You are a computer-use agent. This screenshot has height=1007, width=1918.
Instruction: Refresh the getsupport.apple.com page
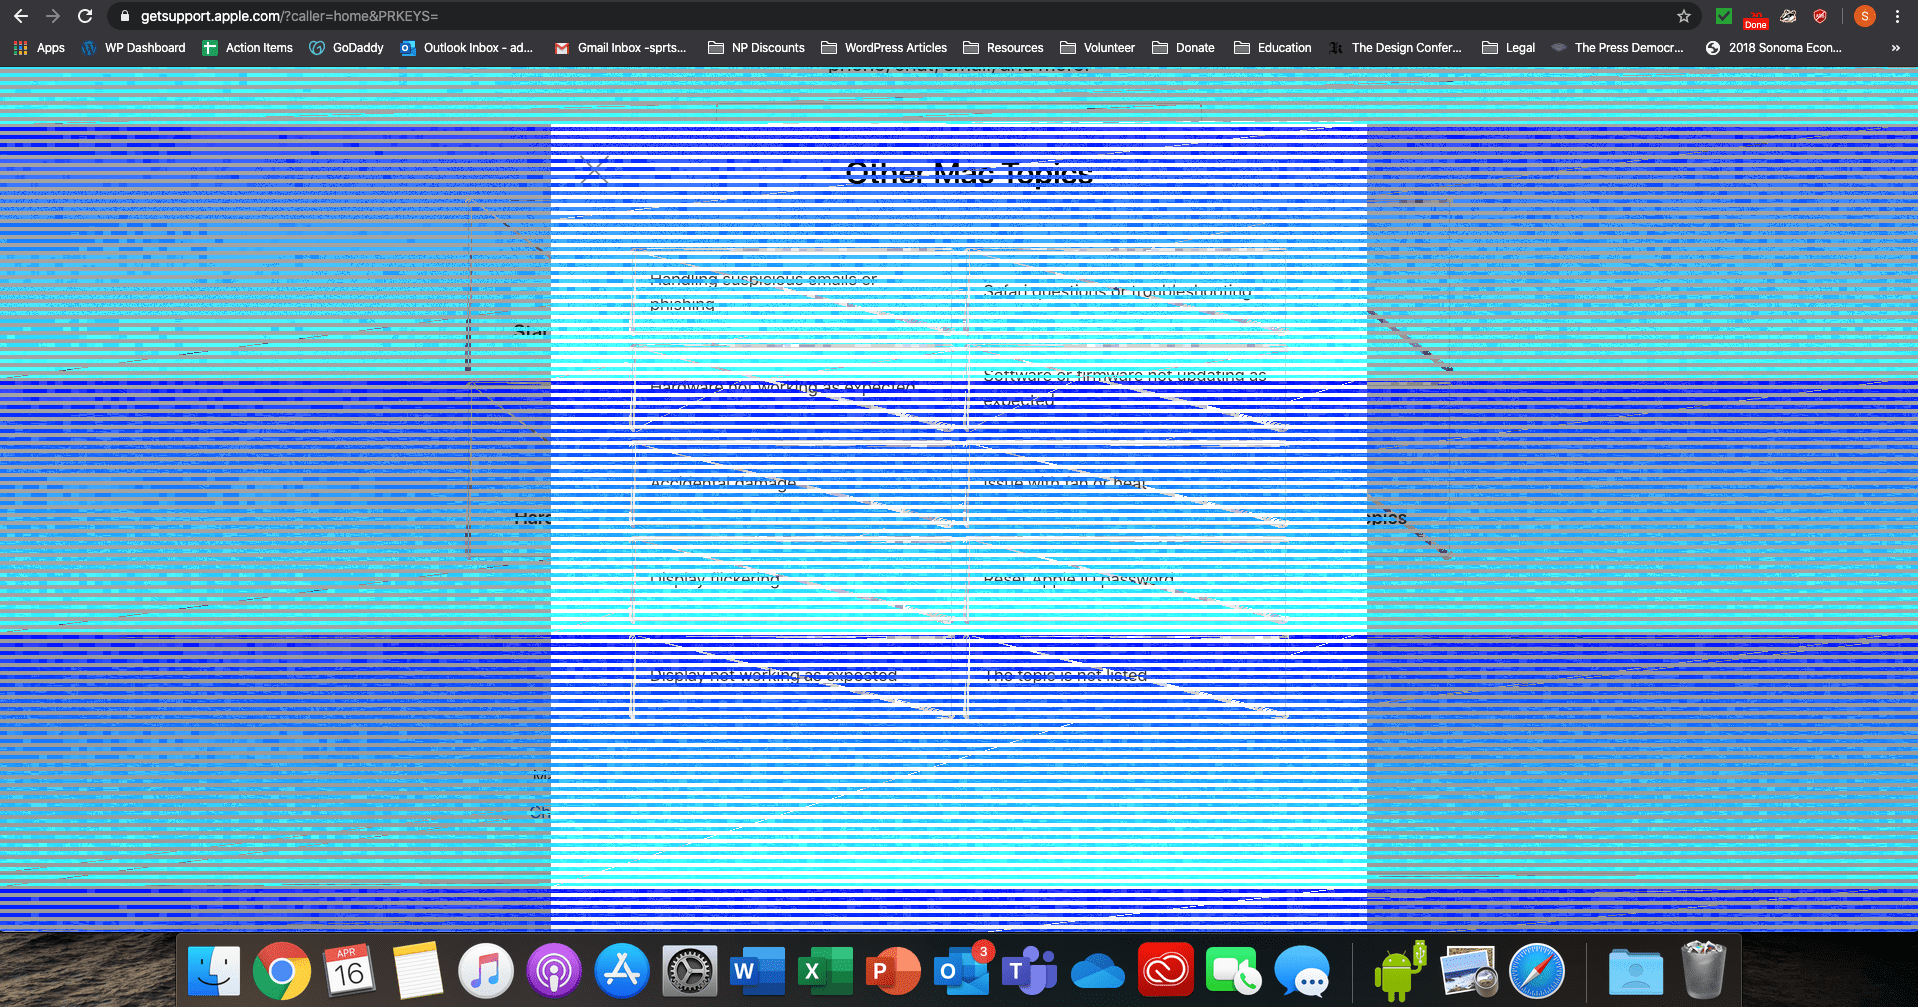85,16
